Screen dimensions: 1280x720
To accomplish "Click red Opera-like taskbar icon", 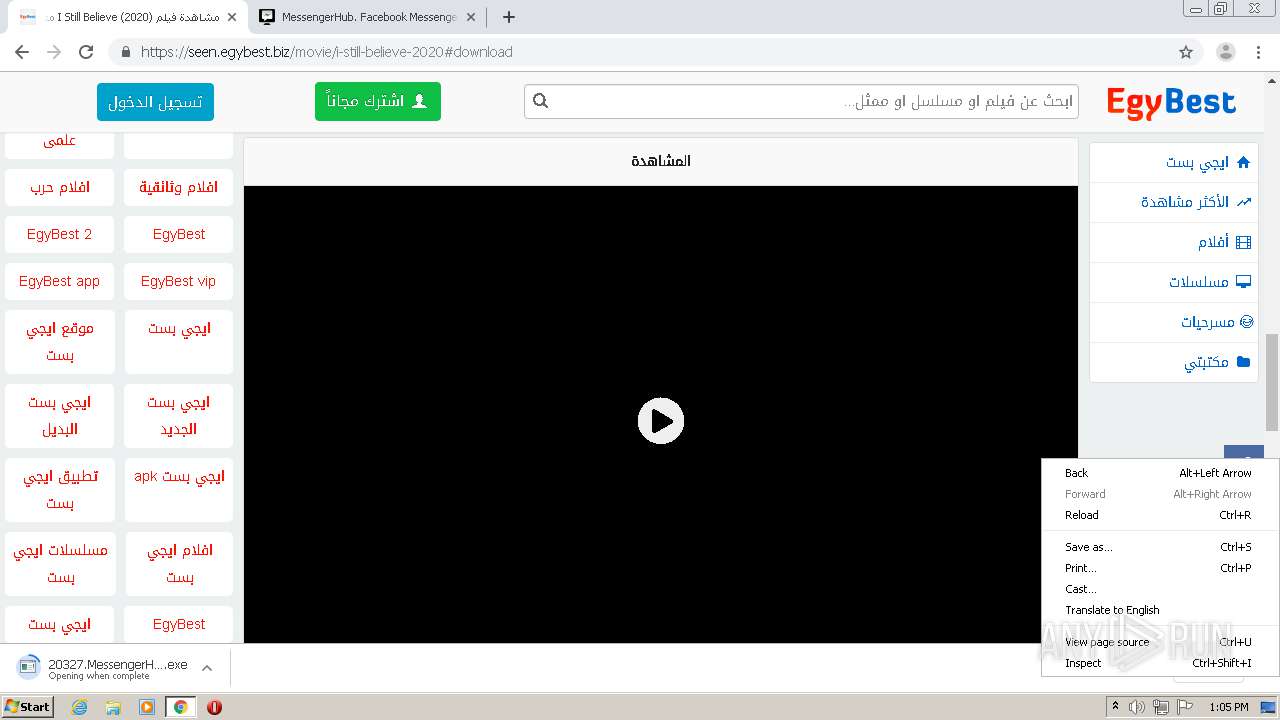I will tap(214, 707).
